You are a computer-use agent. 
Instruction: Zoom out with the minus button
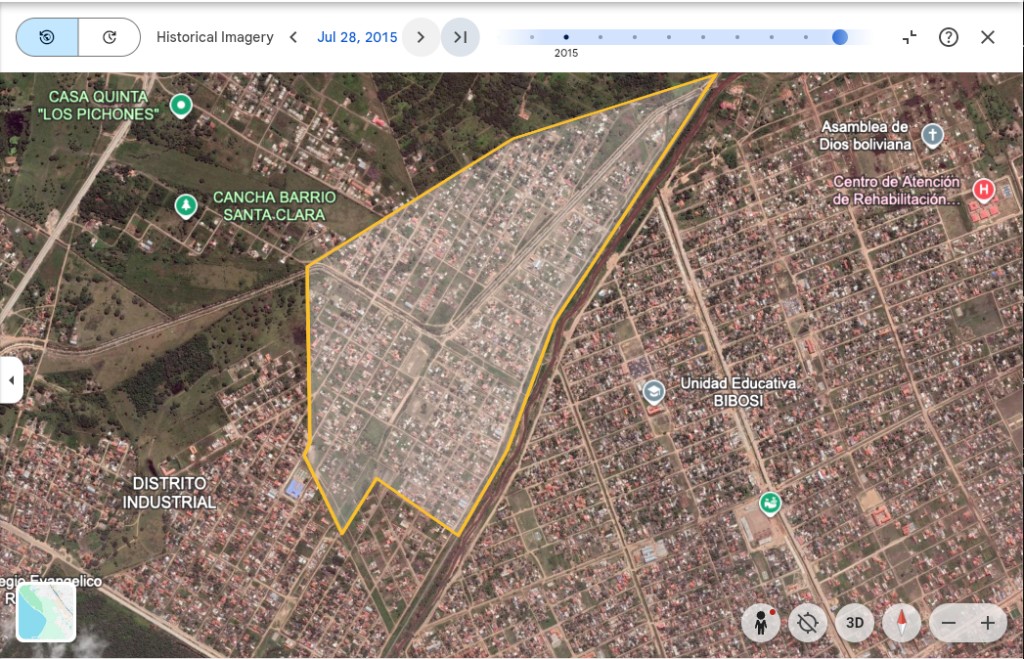click(x=949, y=623)
